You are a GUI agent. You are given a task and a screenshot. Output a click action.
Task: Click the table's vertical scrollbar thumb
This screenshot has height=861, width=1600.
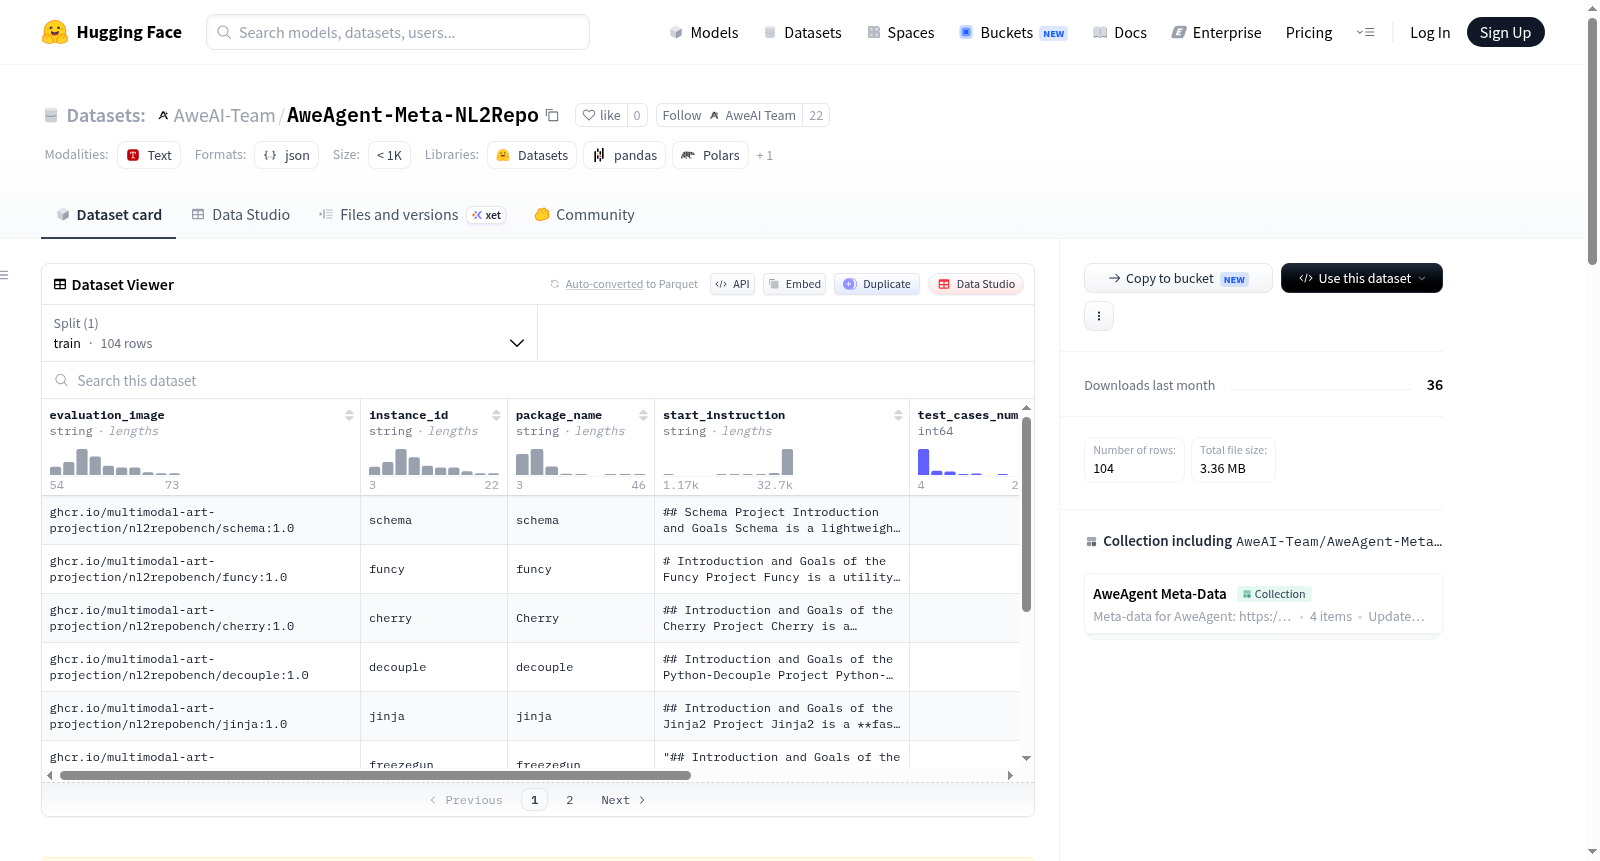click(x=1026, y=513)
